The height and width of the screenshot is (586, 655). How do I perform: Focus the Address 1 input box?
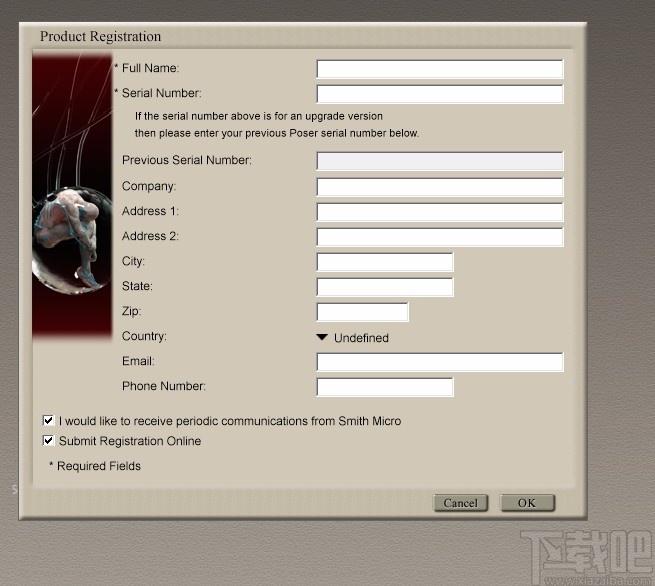[x=439, y=212]
